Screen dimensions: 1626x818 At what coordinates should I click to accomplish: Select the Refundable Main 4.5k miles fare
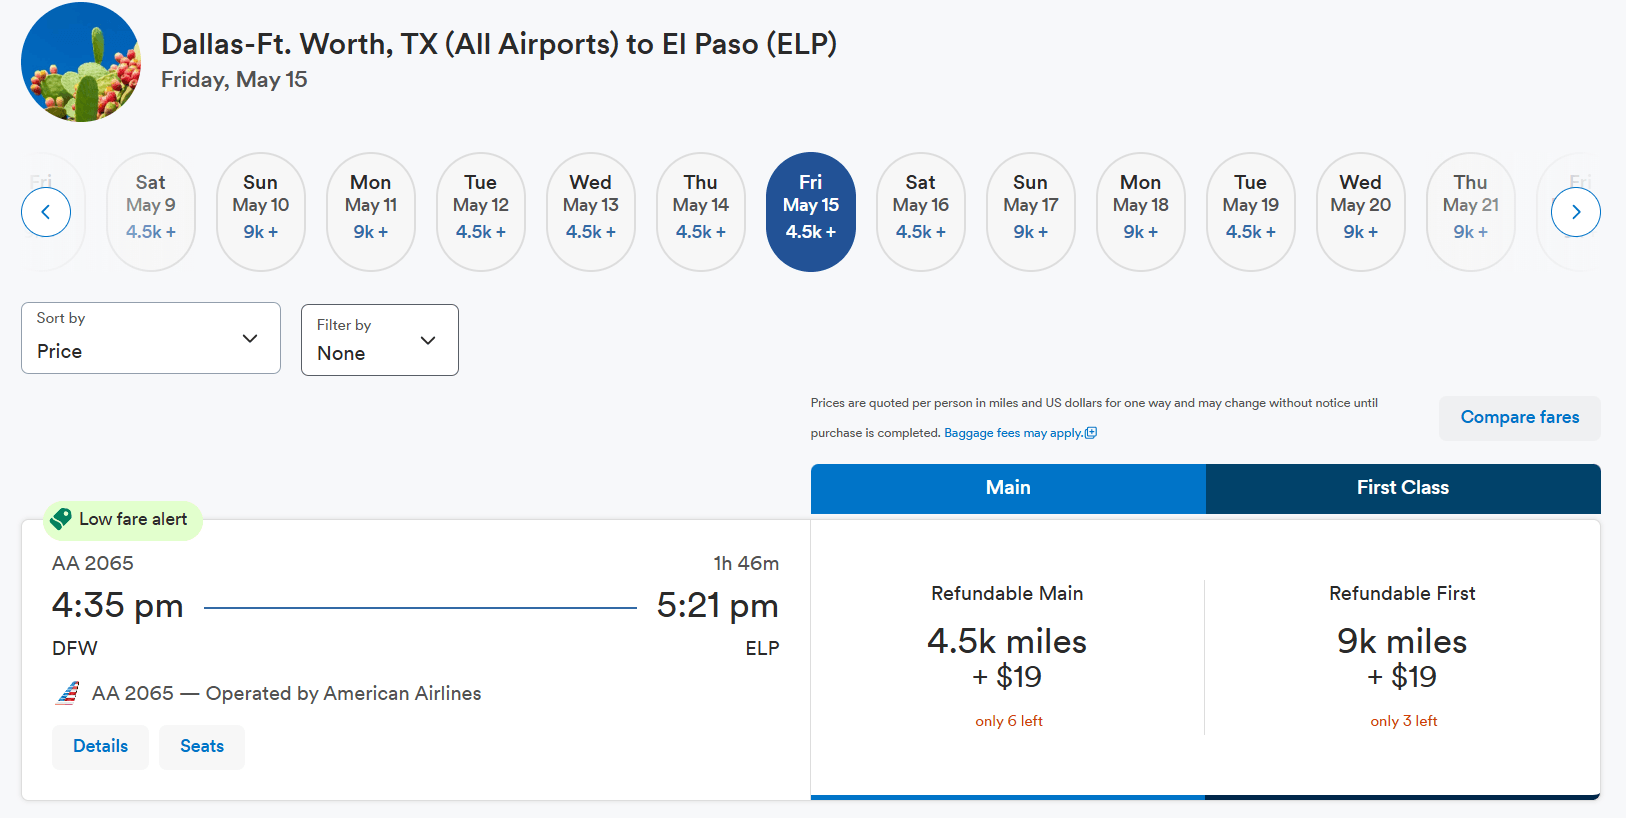[1007, 657]
